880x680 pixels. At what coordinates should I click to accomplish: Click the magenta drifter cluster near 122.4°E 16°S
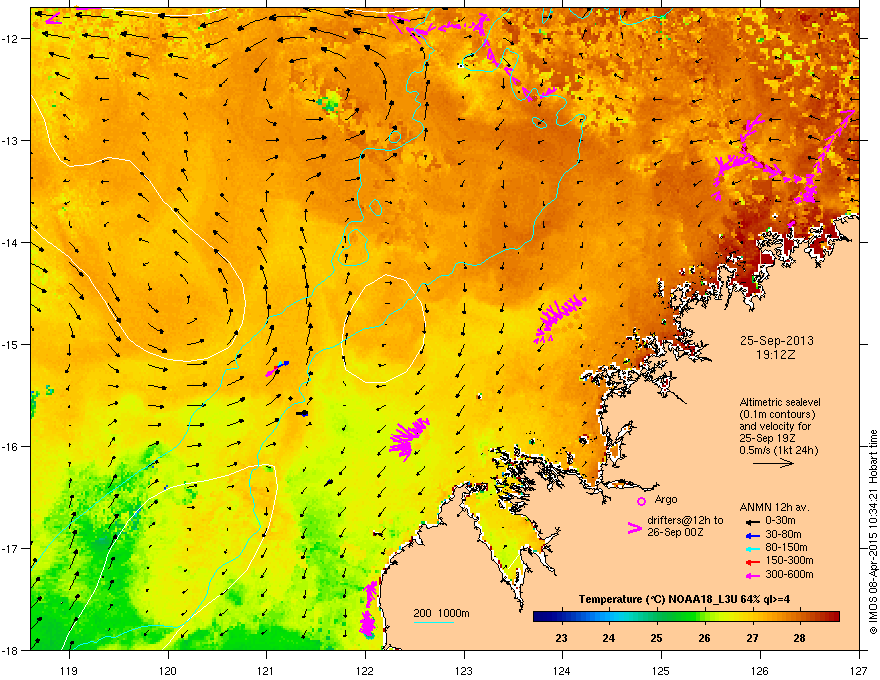coord(409,439)
